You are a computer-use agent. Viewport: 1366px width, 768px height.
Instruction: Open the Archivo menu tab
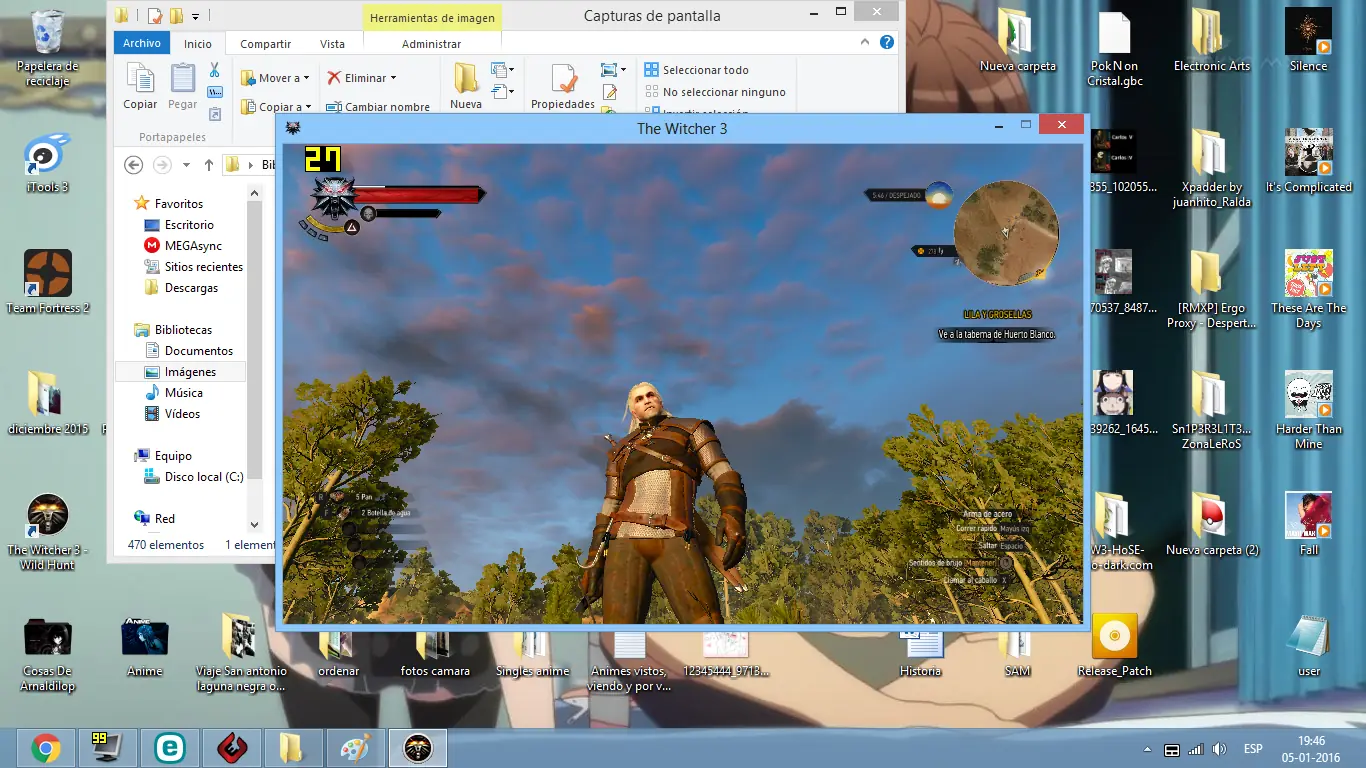click(x=142, y=43)
